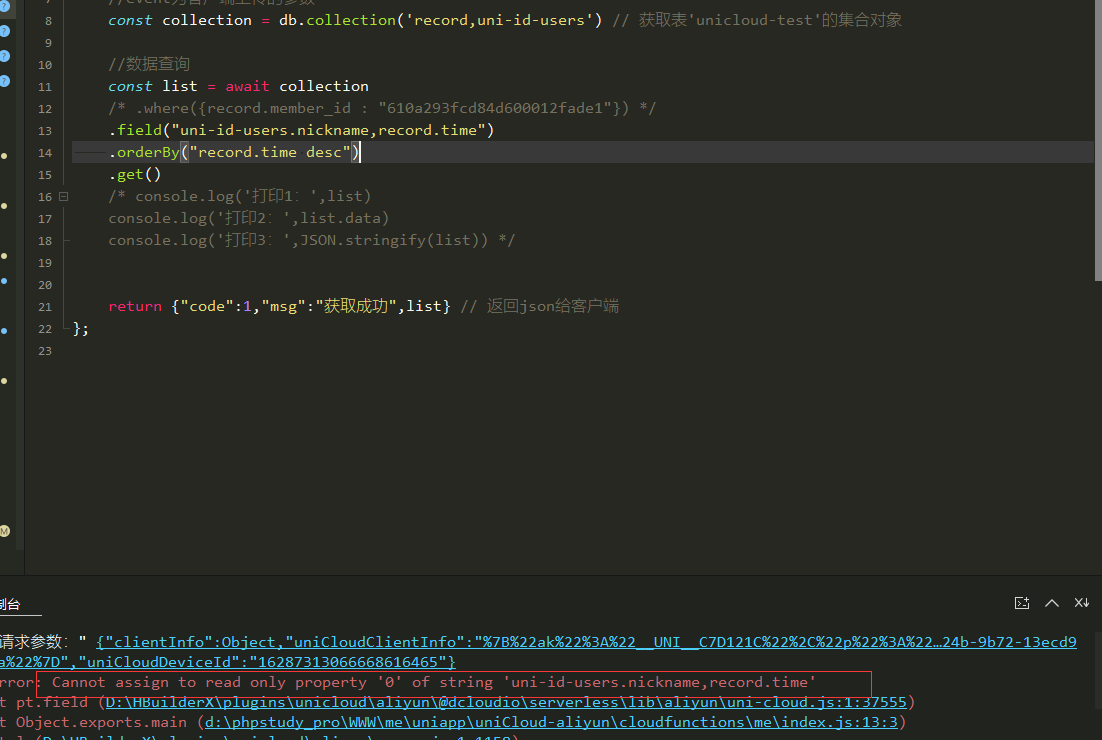Click the blue dot marker beside line 20
The height and width of the screenshot is (740, 1102).
tap(5, 281)
